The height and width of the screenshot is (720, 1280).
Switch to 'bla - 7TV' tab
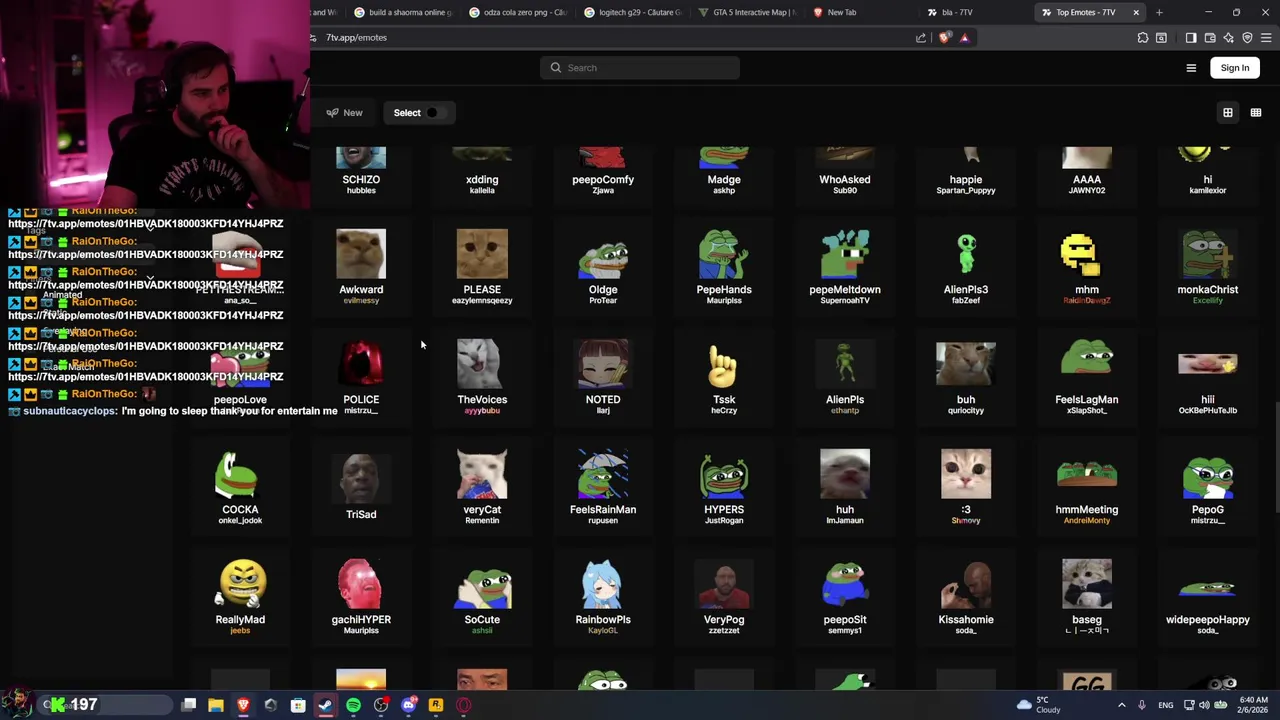pos(972,12)
